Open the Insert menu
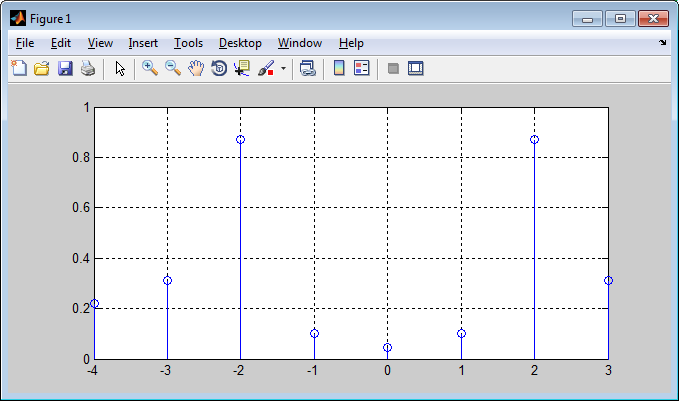 (x=143, y=43)
